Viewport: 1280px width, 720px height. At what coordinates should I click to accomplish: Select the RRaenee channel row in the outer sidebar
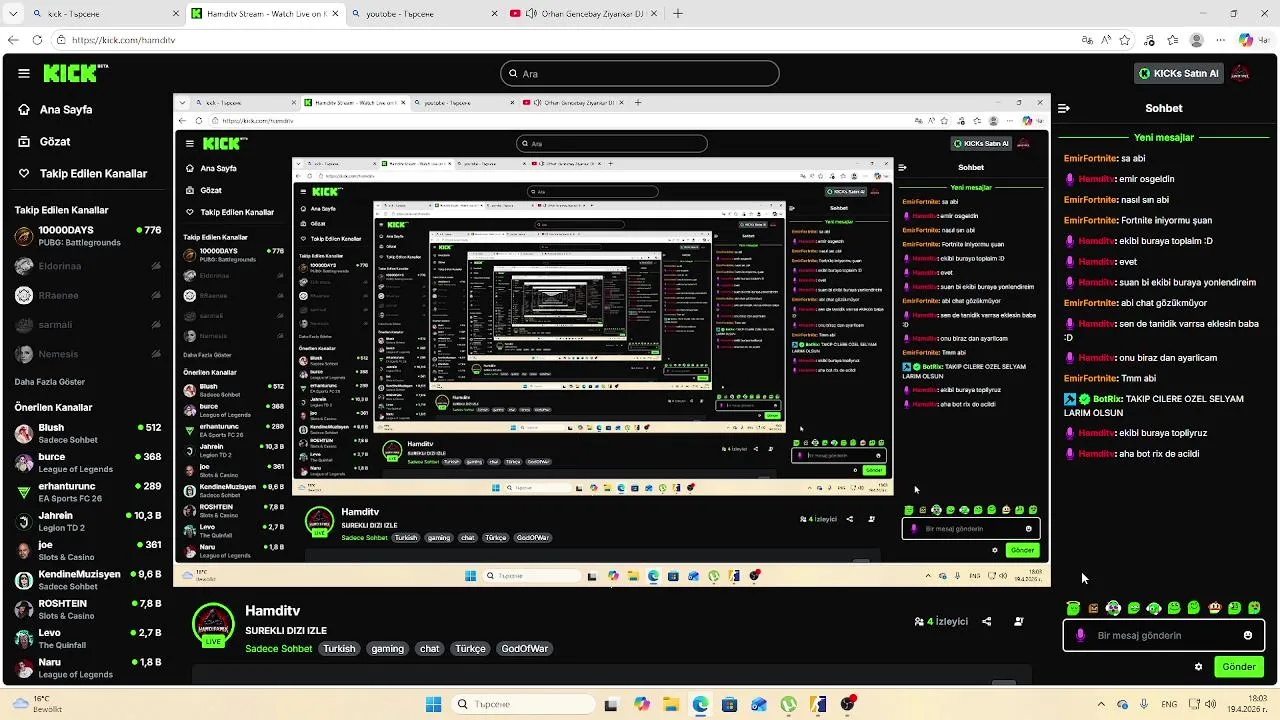tap(87, 295)
